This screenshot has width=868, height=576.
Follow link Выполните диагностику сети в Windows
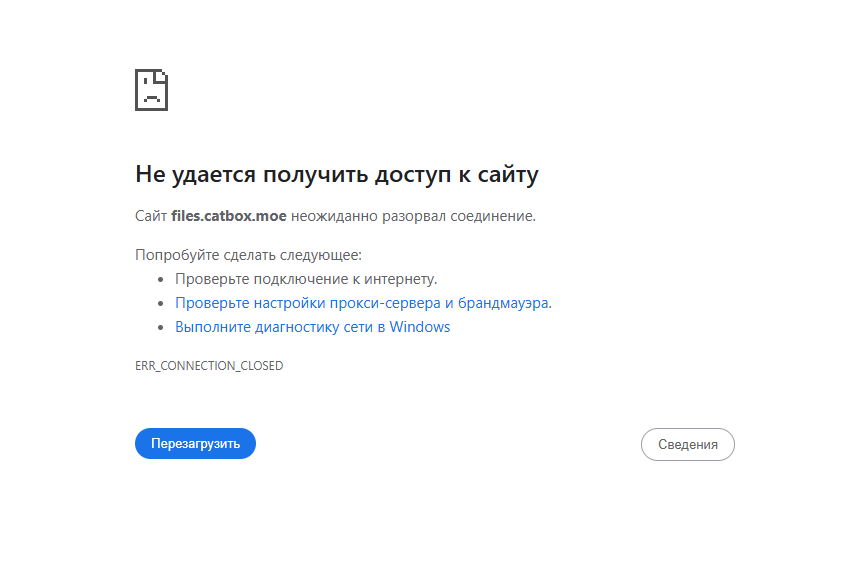(312, 326)
